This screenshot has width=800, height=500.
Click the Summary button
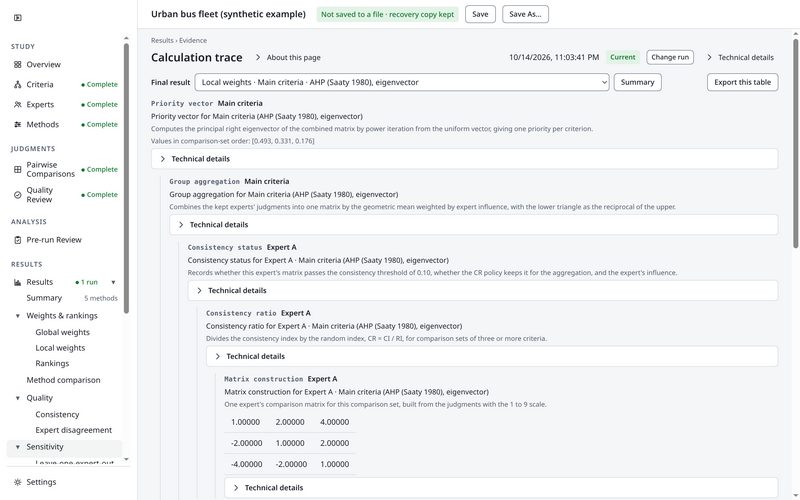point(637,82)
